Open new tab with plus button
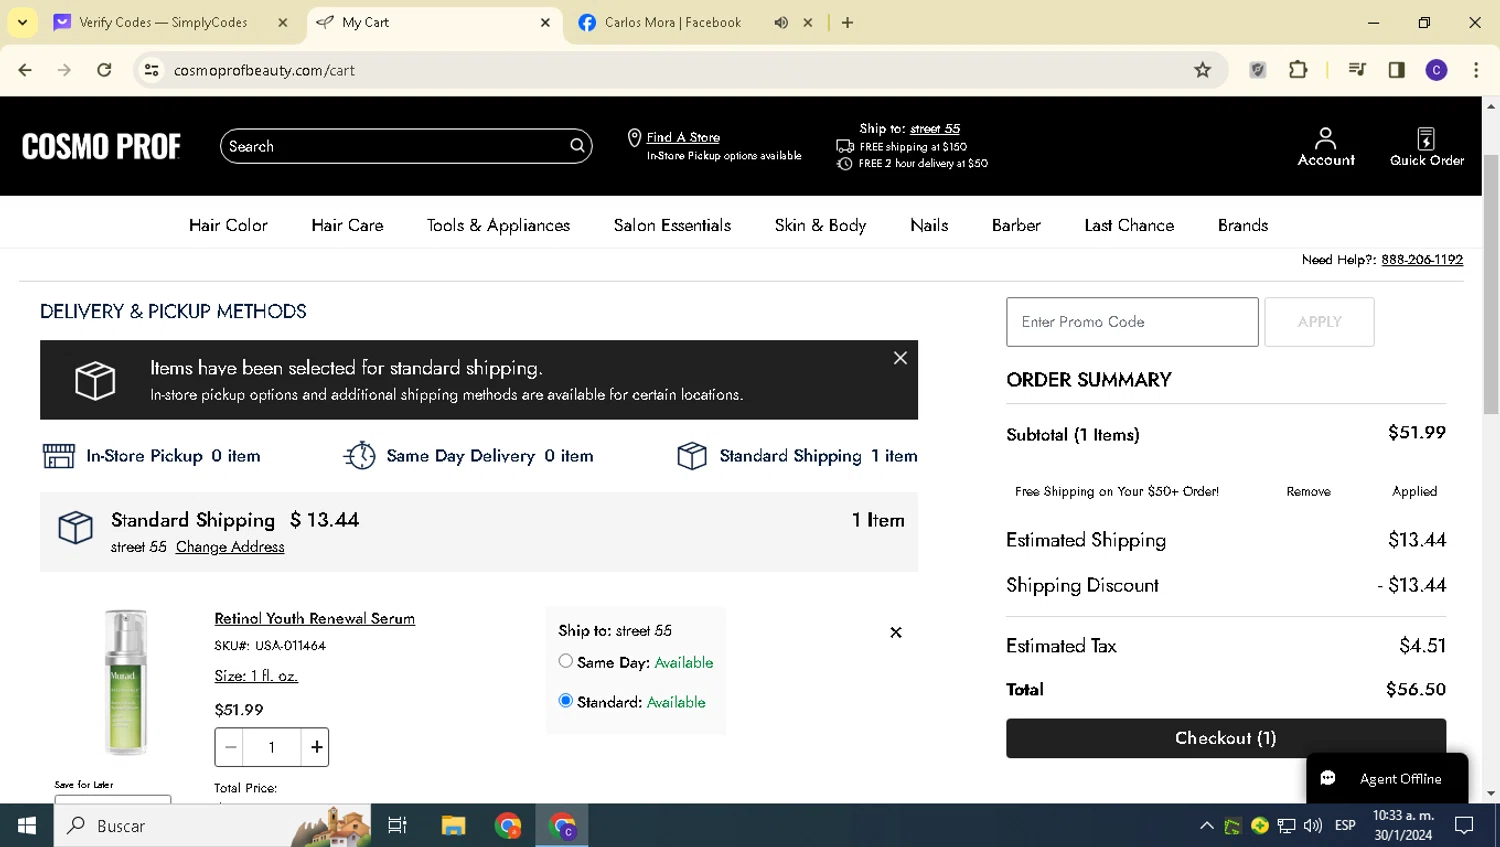Viewport: 1500px width, 847px height. (x=847, y=22)
